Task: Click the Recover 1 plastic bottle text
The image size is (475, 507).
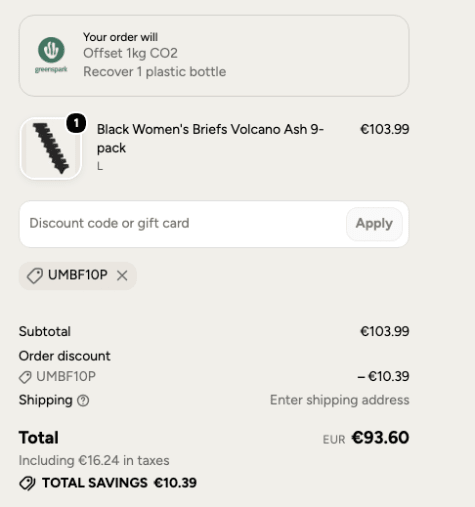Action: point(155,72)
